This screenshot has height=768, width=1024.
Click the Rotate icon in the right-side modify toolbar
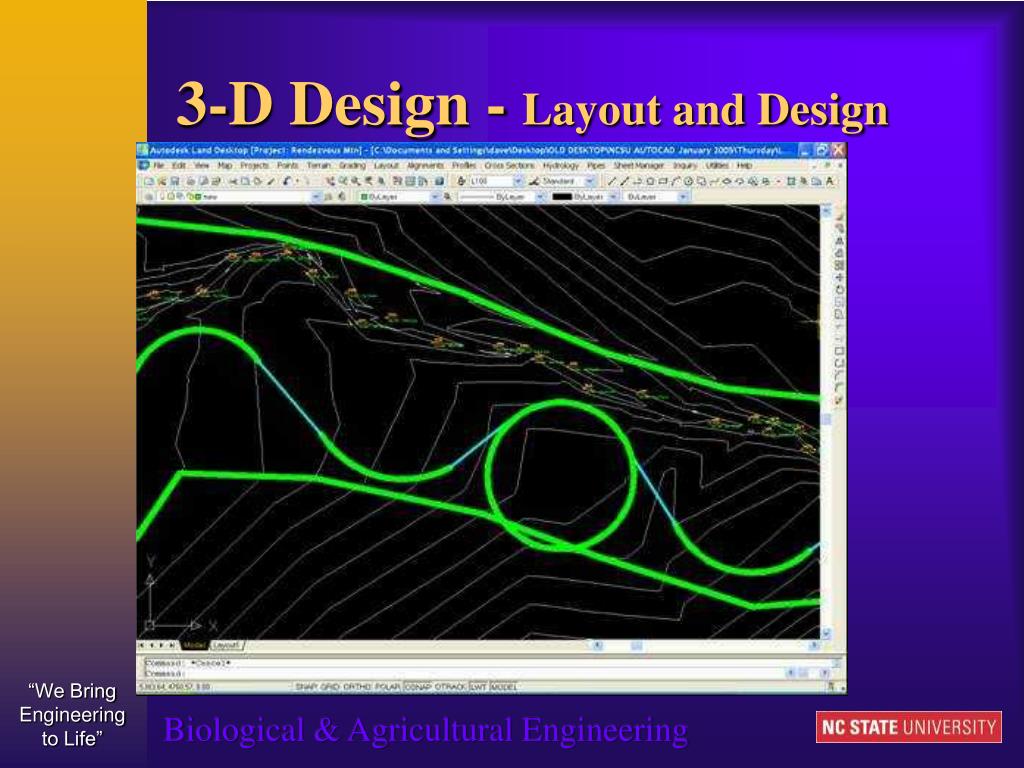point(839,289)
